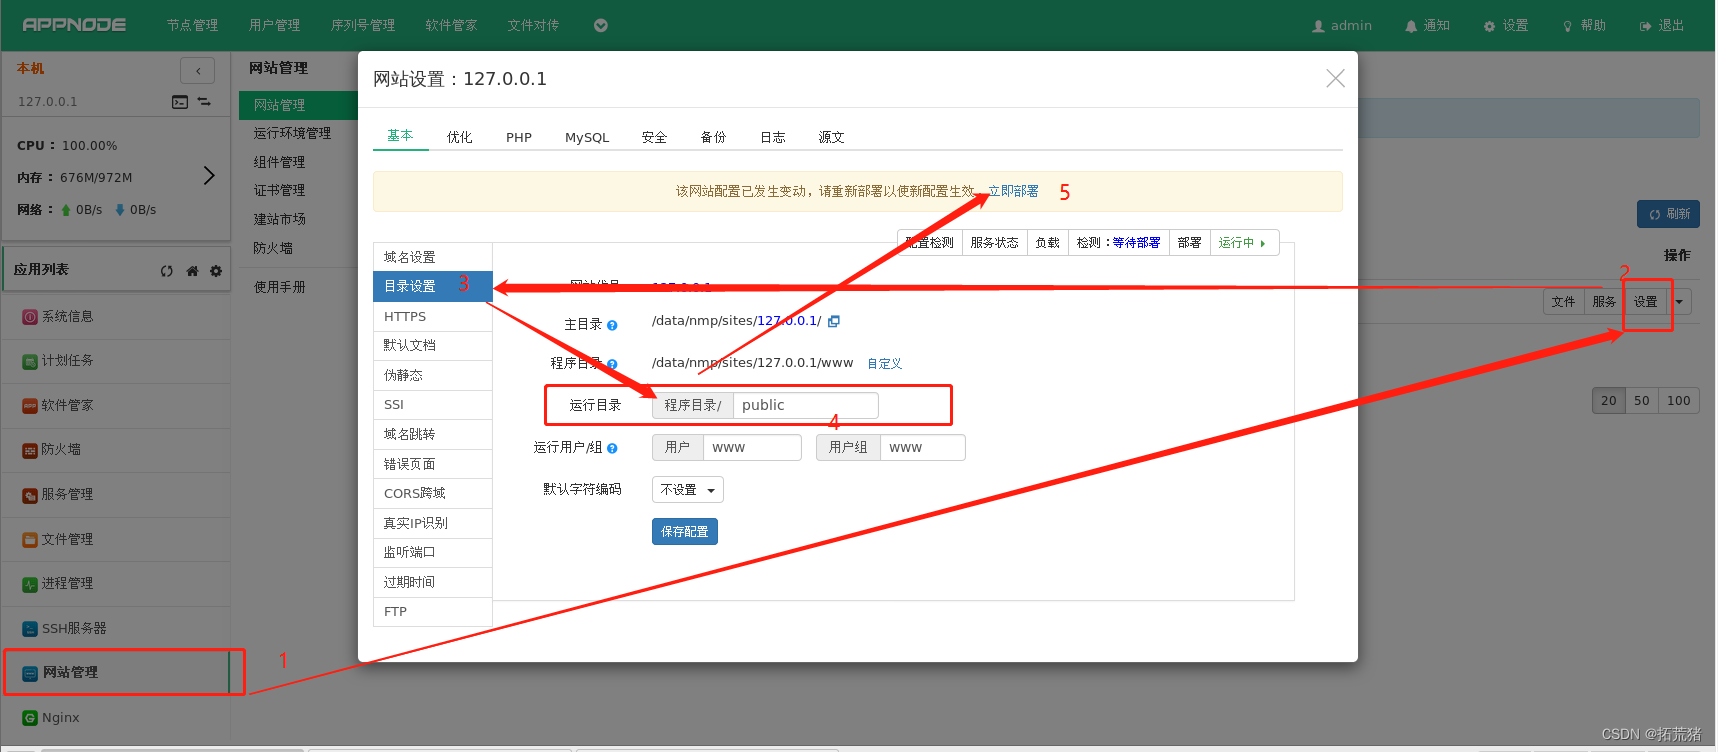Screen dimensions: 1718x752
Task: Select CORS跨域 in the settings list
Action: (x=432, y=493)
